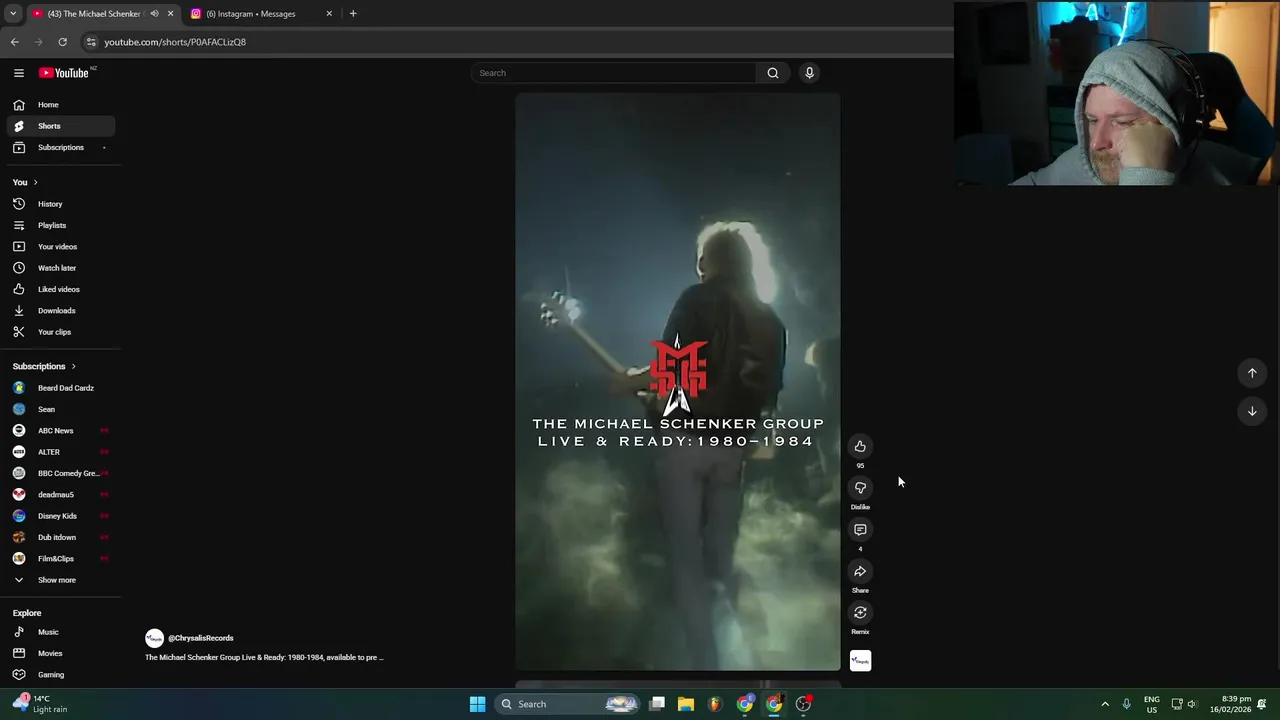This screenshot has width=1280, height=720.
Task: Open the Windows Start menu
Action: [477, 704]
